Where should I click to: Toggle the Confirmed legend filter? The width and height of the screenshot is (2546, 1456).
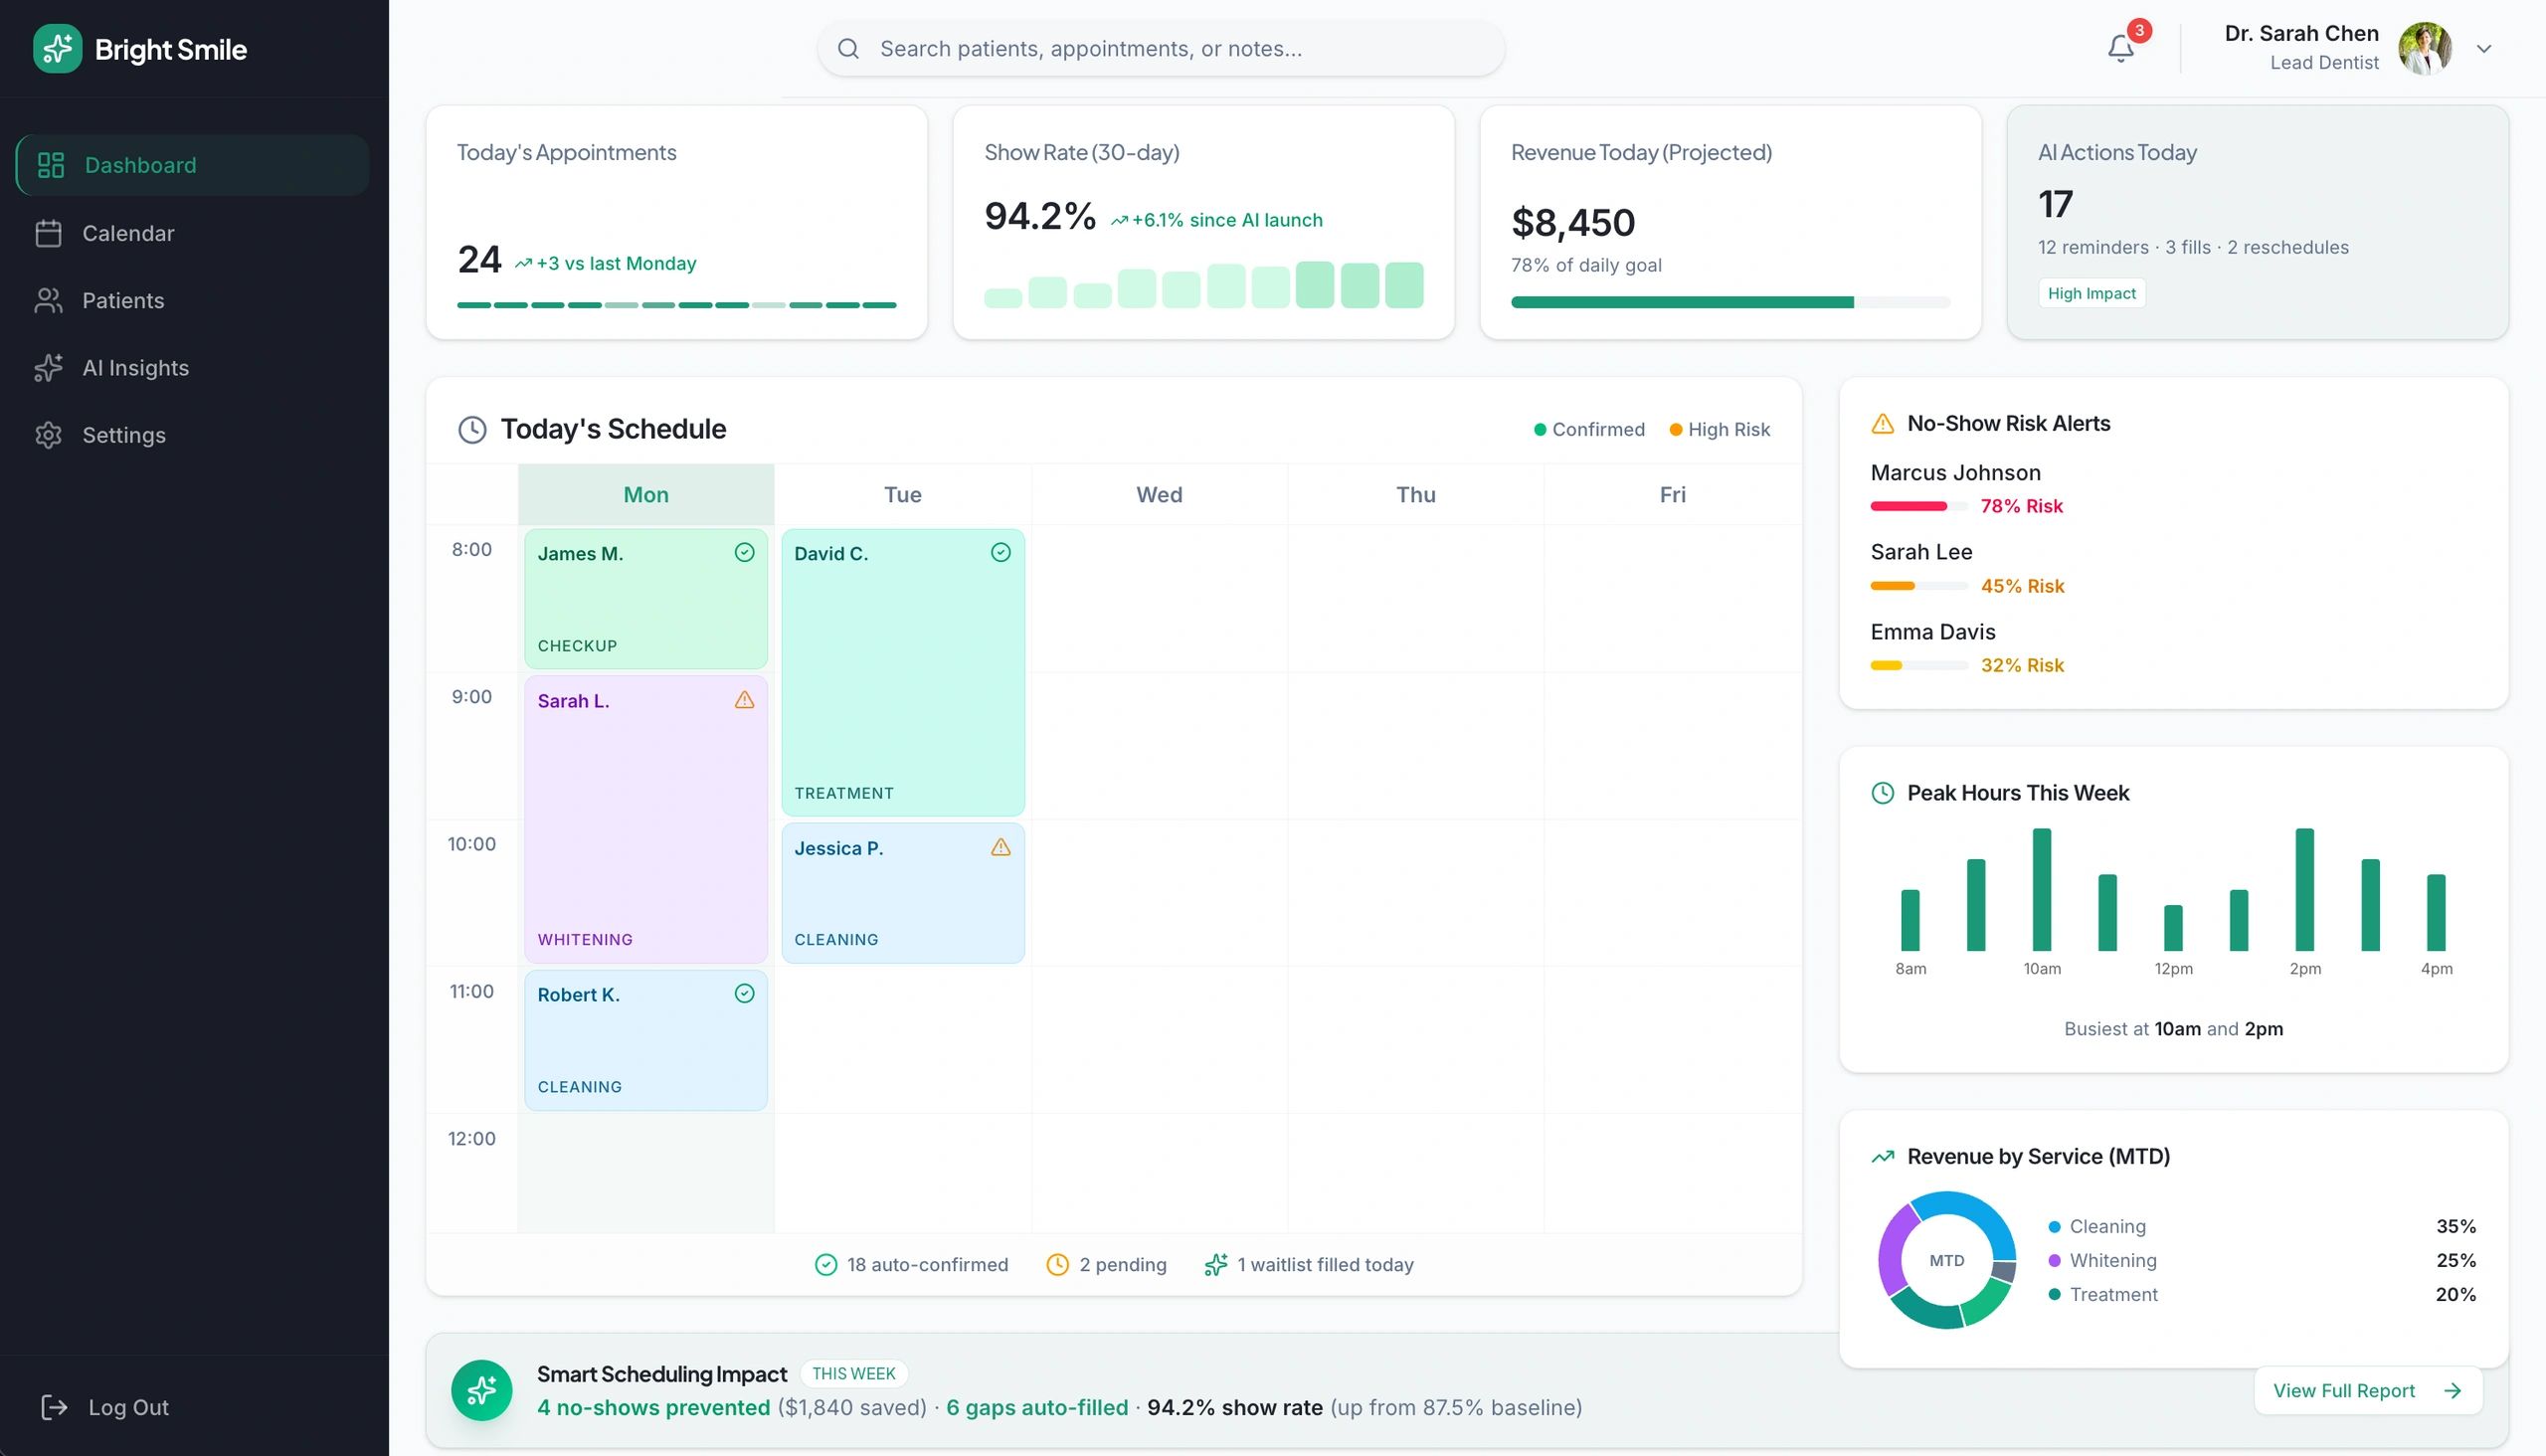click(1589, 429)
